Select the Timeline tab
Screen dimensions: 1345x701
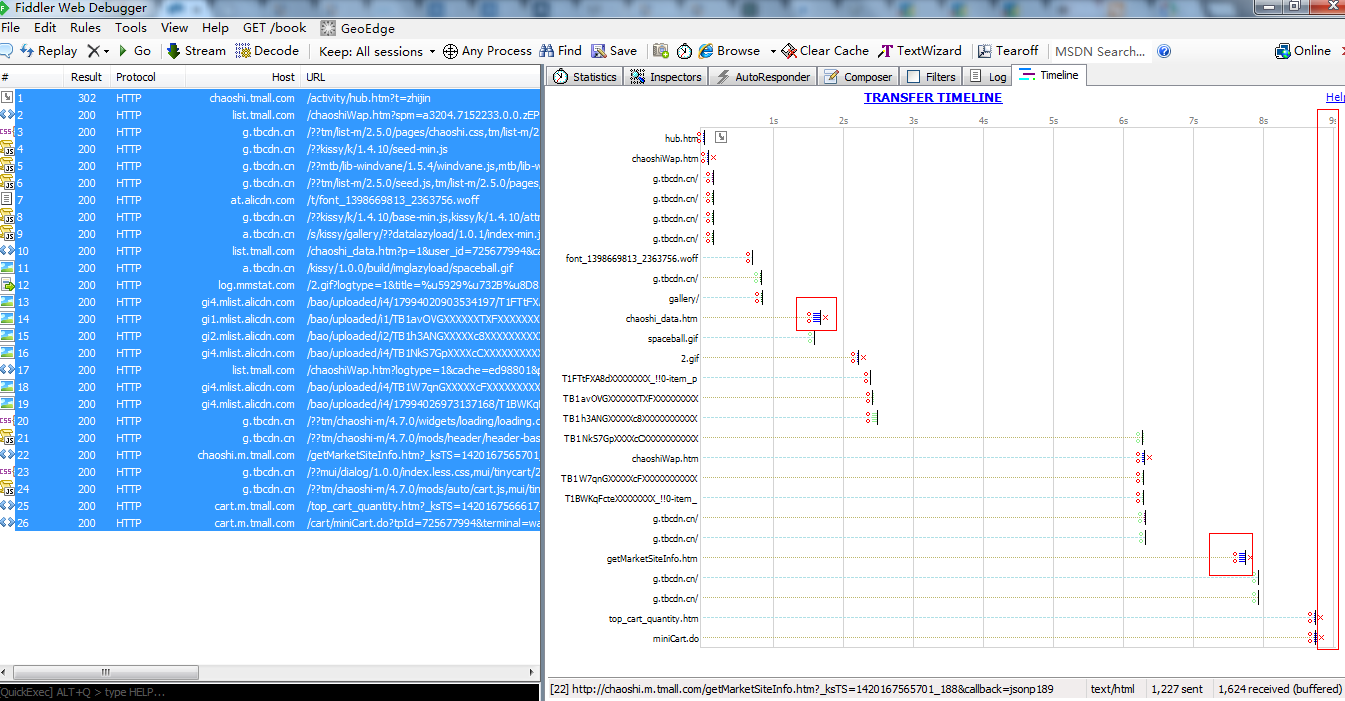1049,75
